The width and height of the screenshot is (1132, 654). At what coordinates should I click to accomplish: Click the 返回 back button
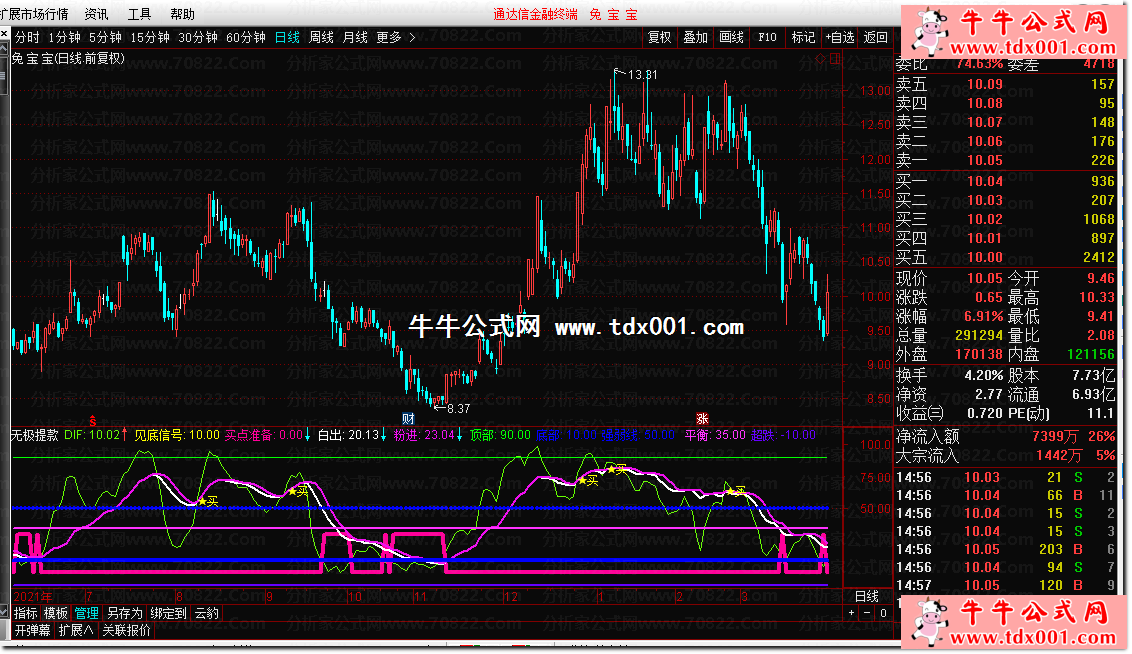click(x=876, y=37)
